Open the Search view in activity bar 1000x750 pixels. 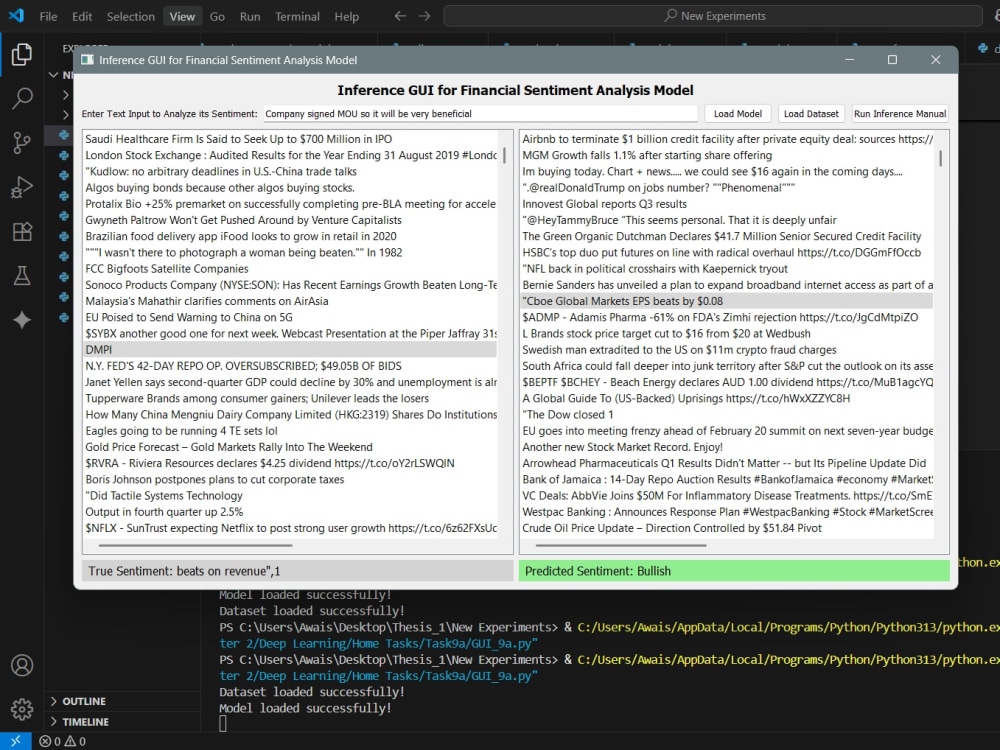point(22,98)
